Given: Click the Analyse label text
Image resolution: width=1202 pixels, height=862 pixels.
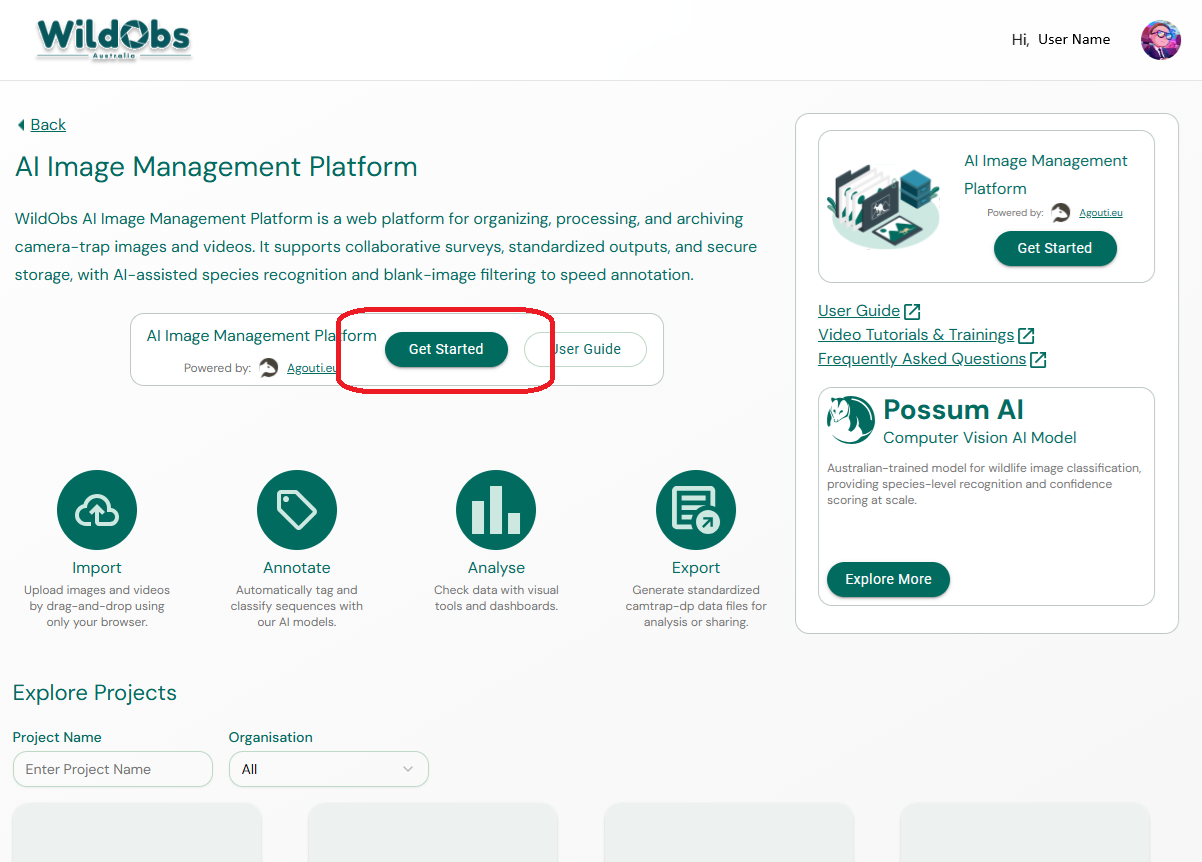Looking at the screenshot, I should coord(496,568).
